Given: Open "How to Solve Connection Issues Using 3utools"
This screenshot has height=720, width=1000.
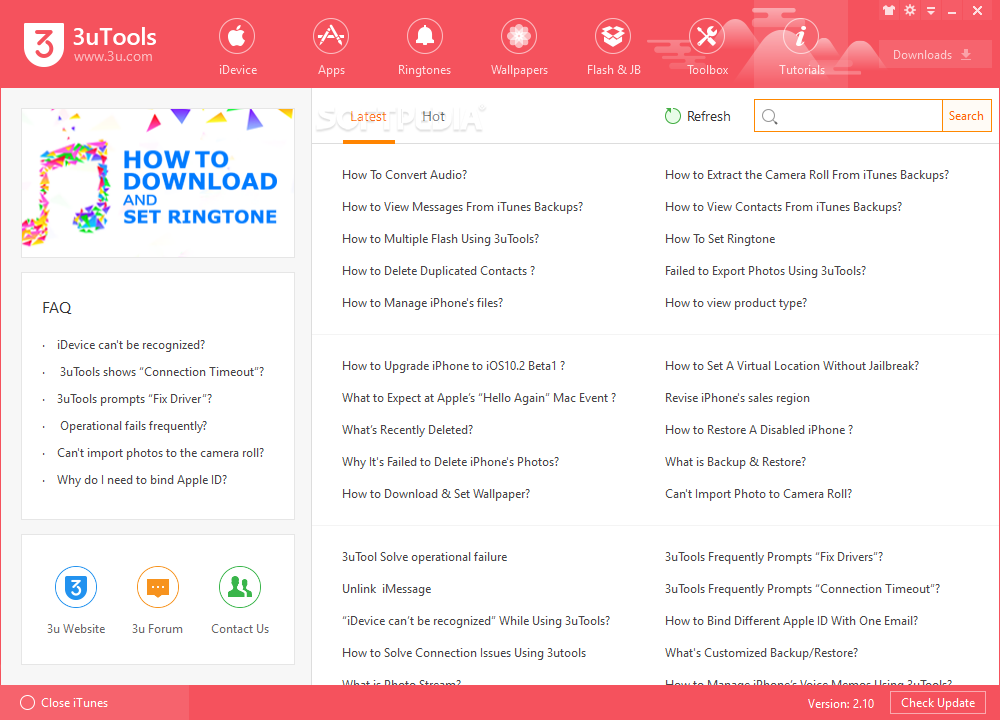Looking at the screenshot, I should pos(464,653).
